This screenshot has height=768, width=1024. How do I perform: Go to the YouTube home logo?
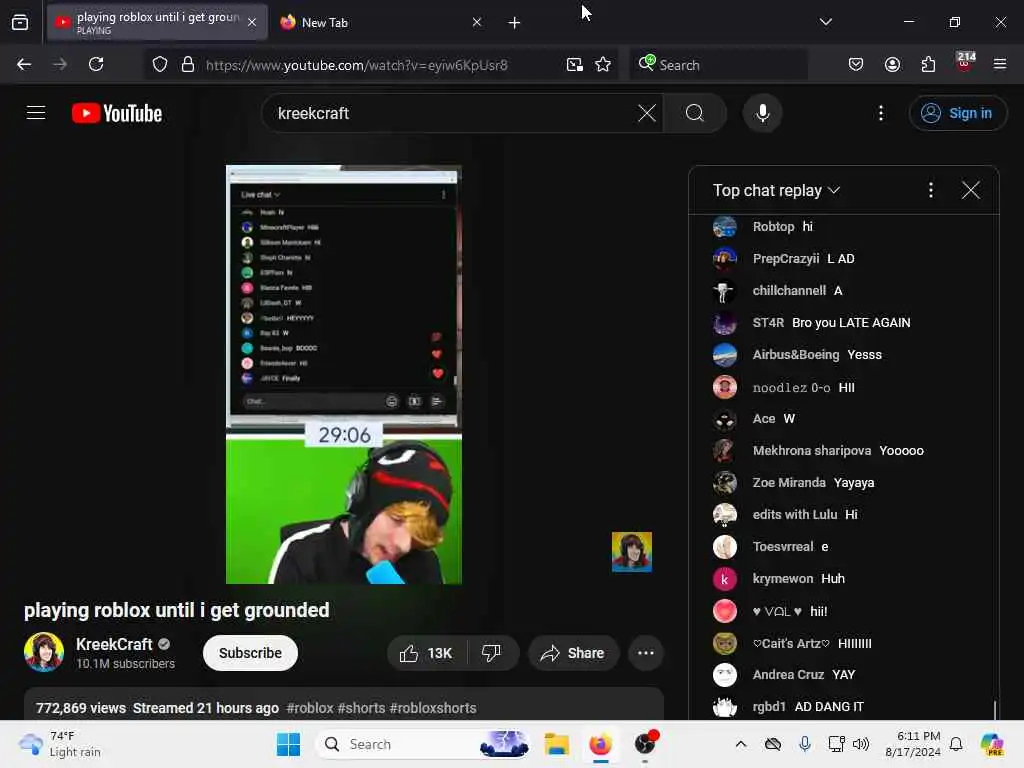[x=117, y=113]
